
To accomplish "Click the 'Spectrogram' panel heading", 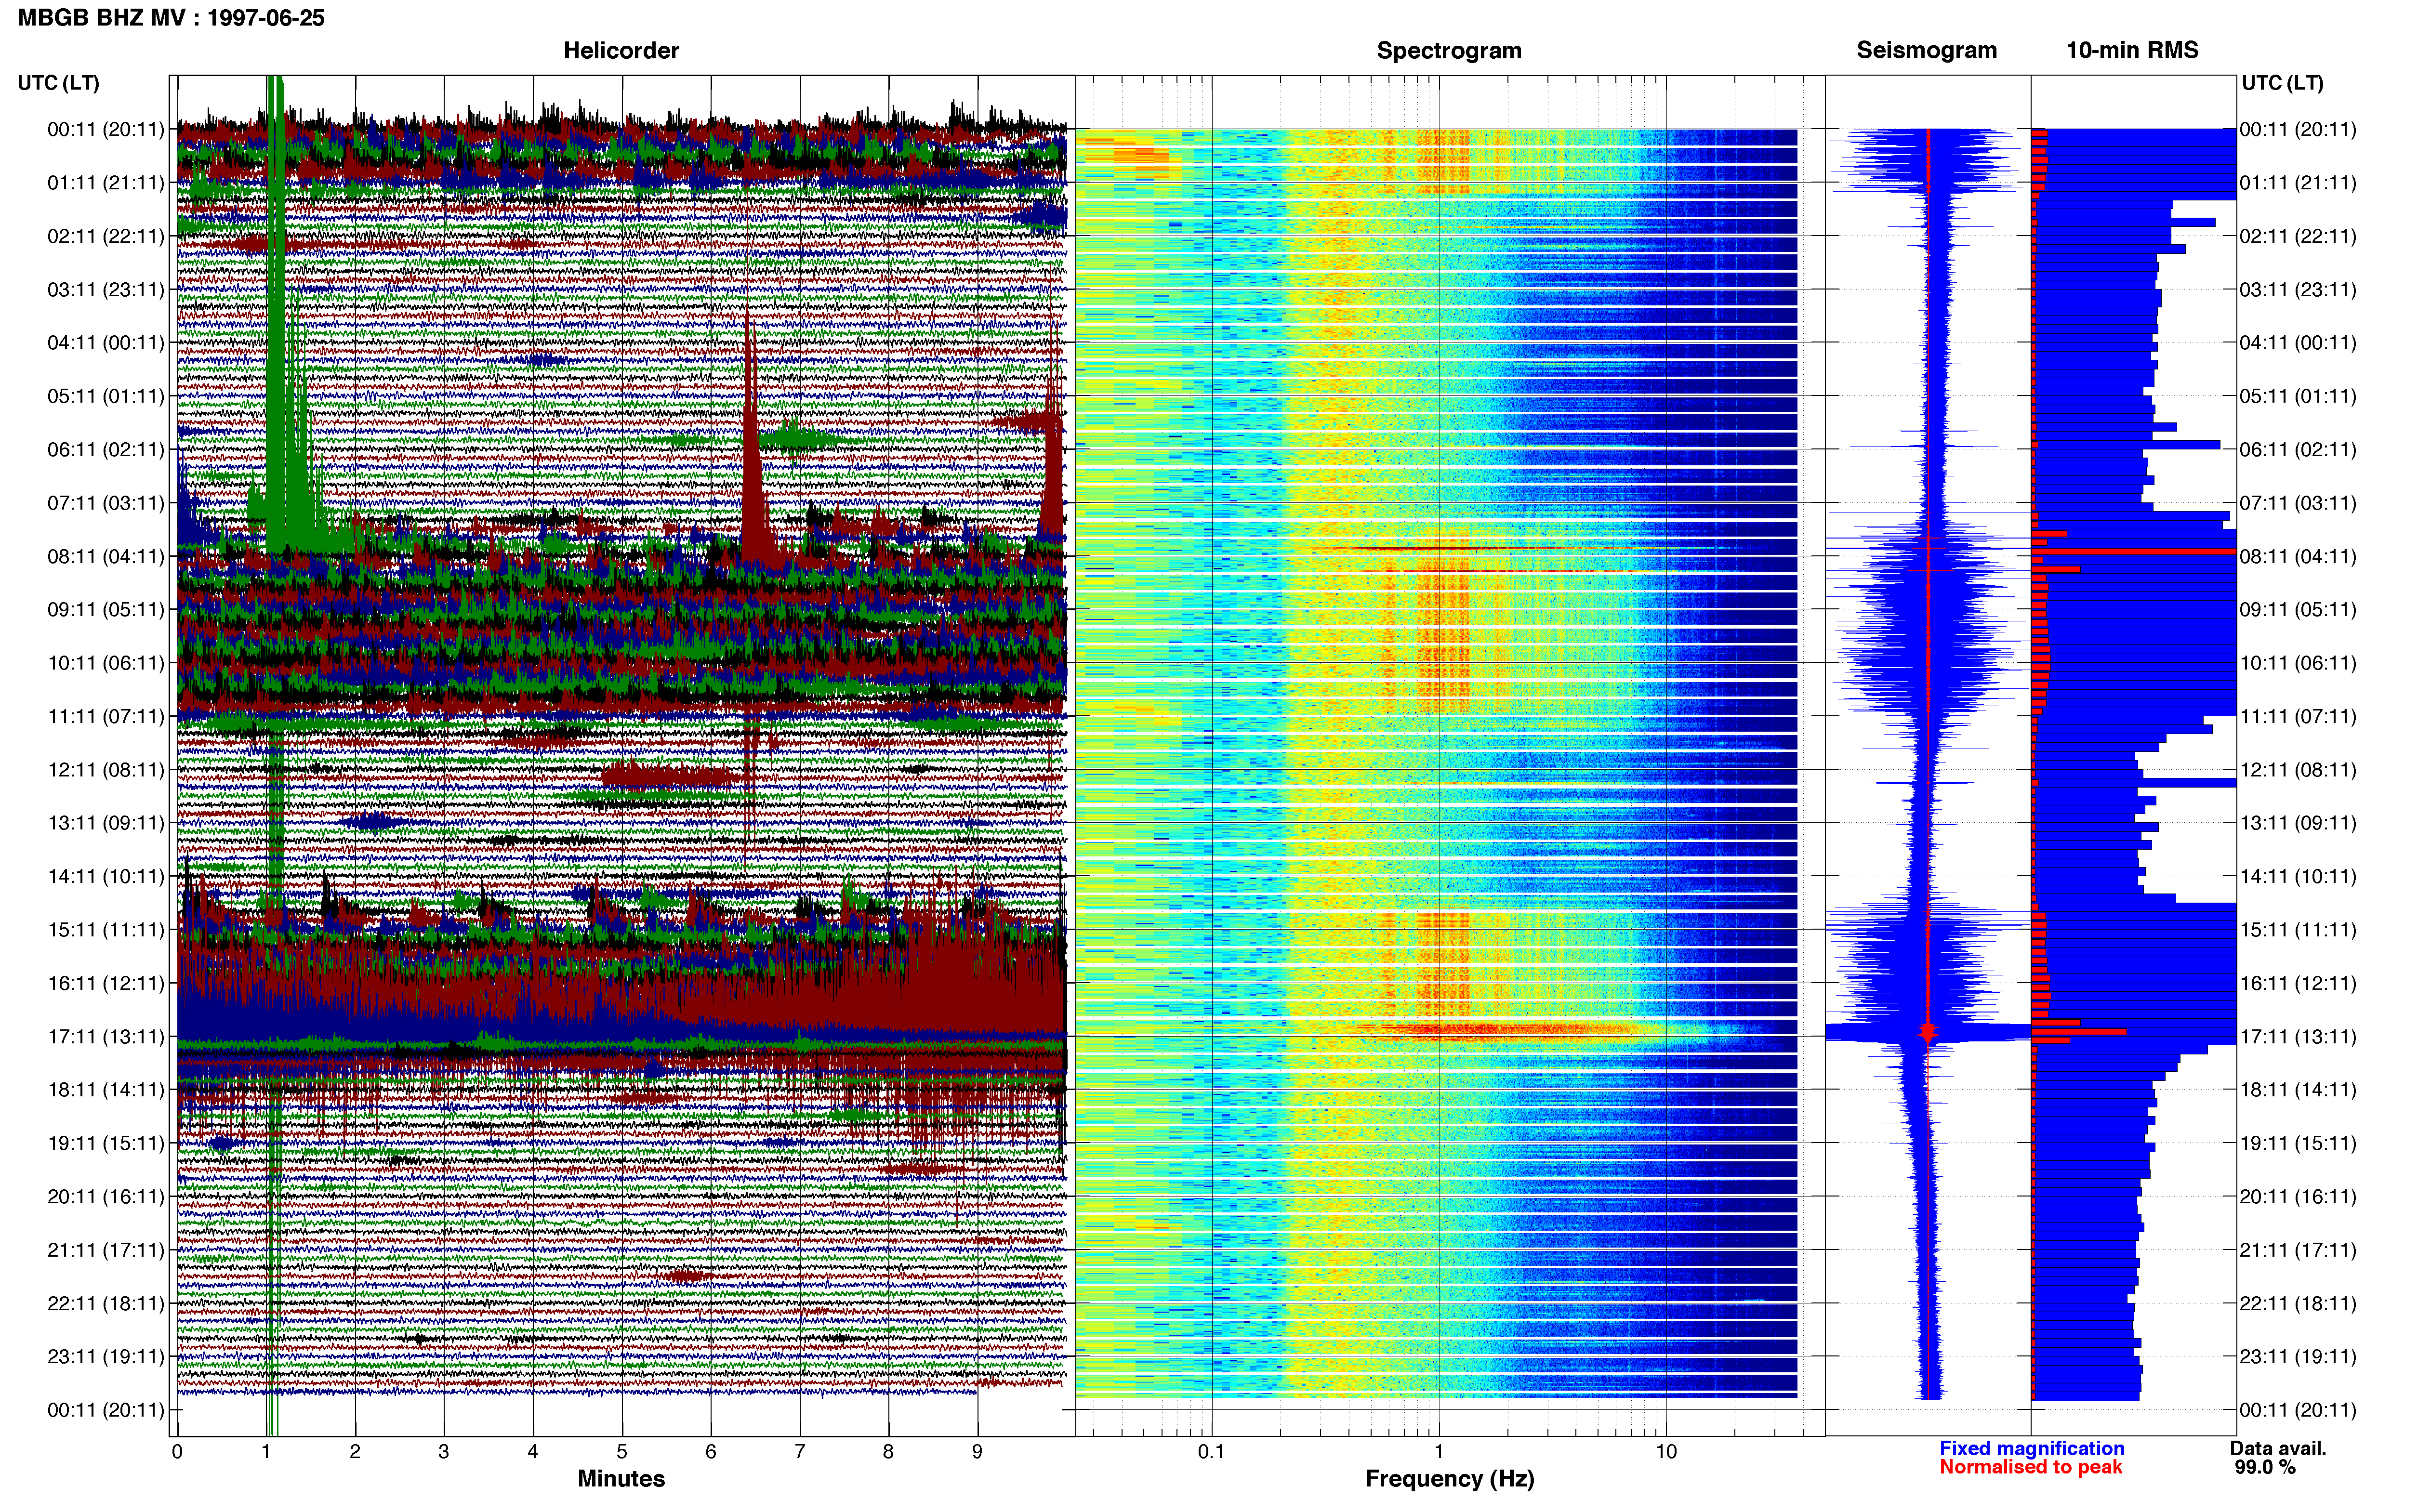I will click(x=1449, y=50).
